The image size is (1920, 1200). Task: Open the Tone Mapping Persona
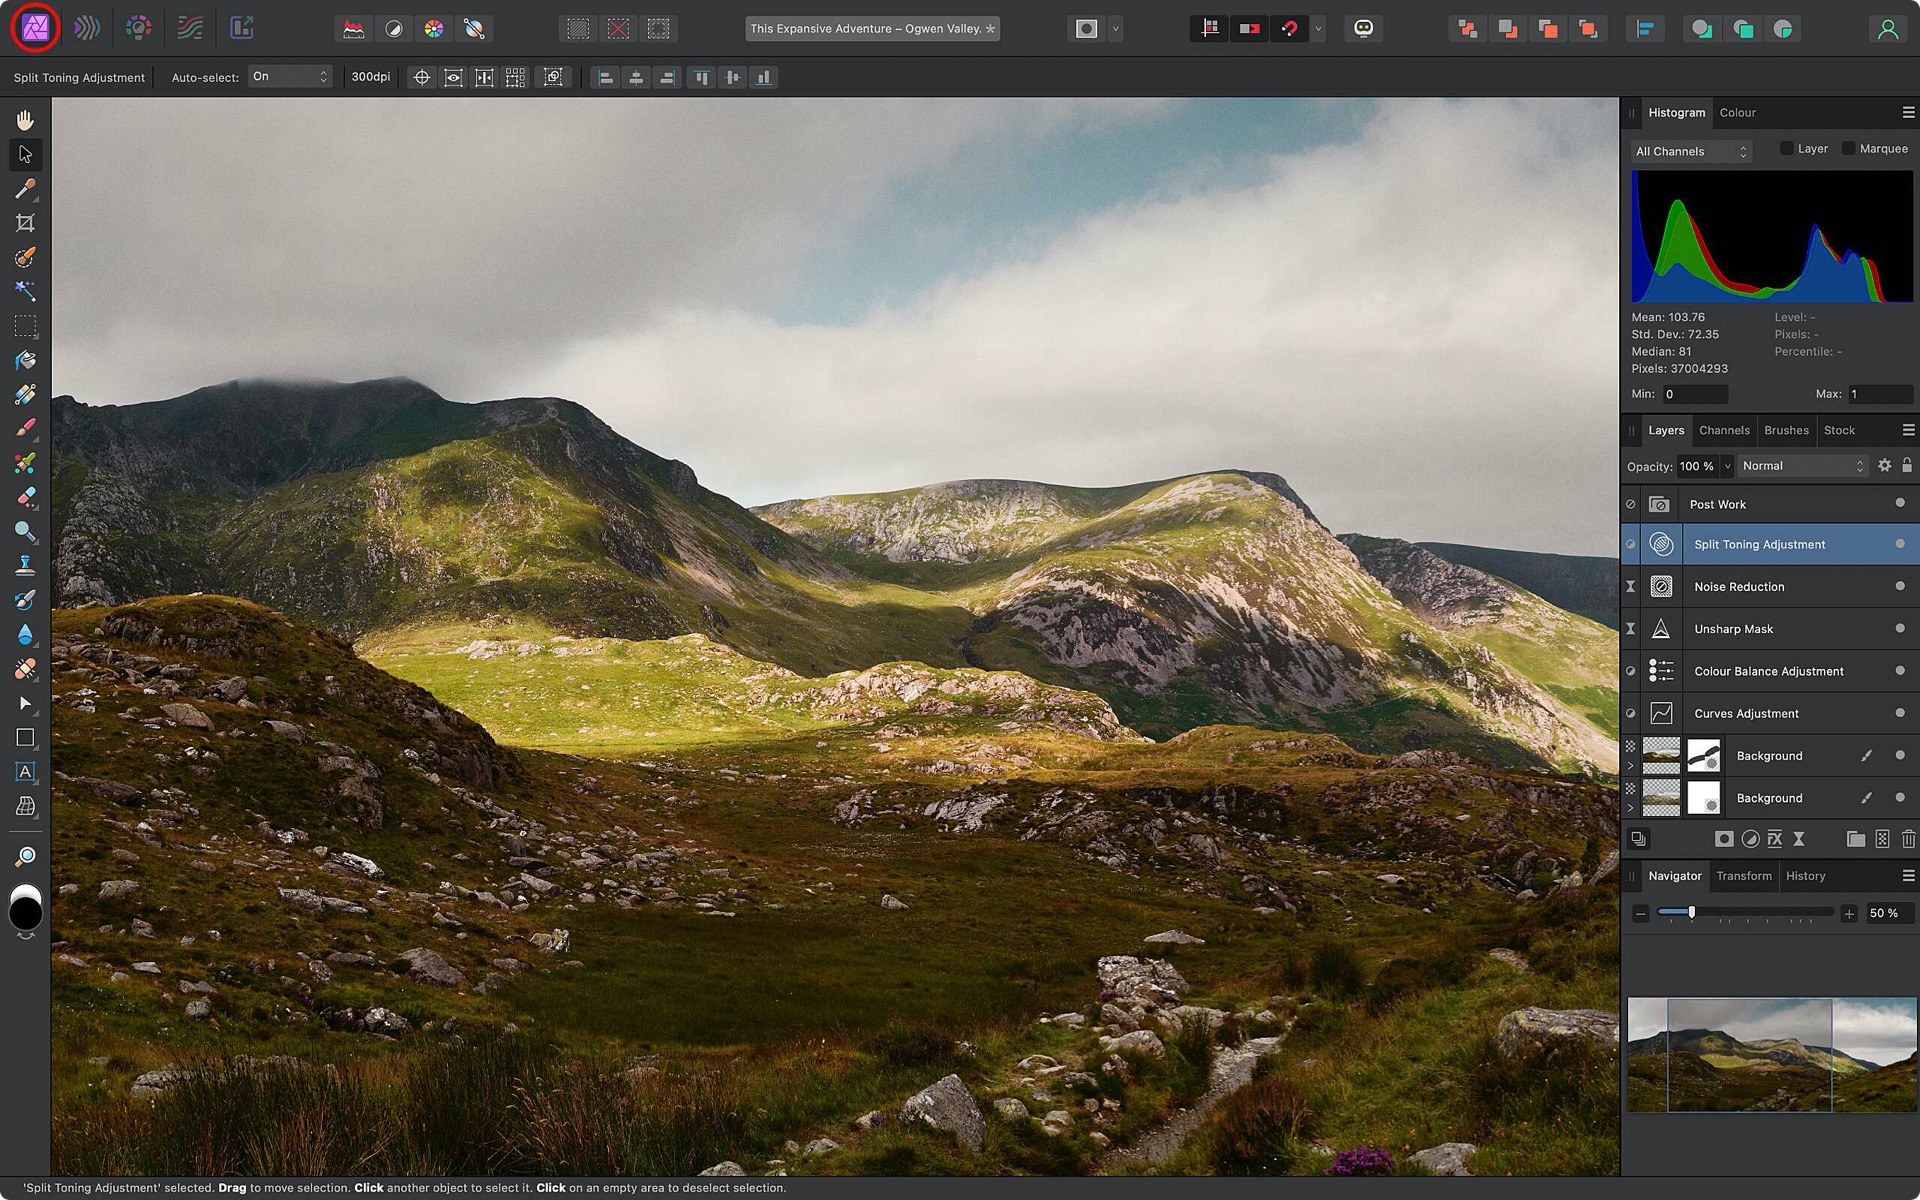190,28
